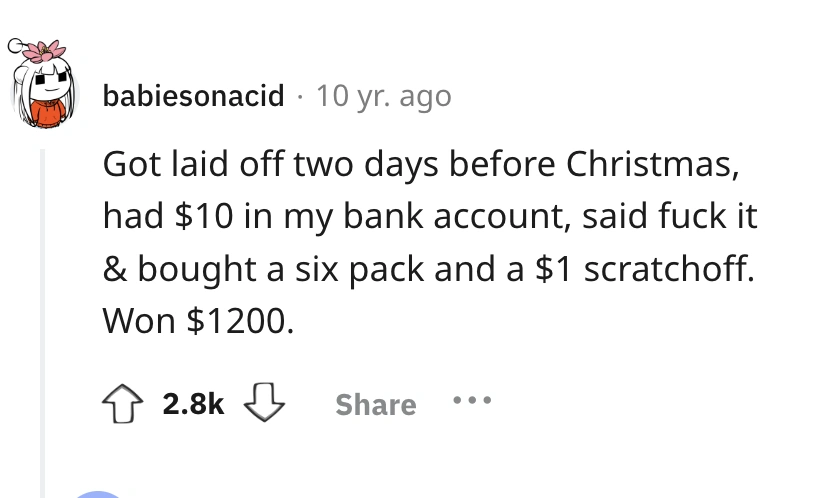The width and height of the screenshot is (815, 498).
Task: Open the three-dot more options menu
Action: [473, 402]
